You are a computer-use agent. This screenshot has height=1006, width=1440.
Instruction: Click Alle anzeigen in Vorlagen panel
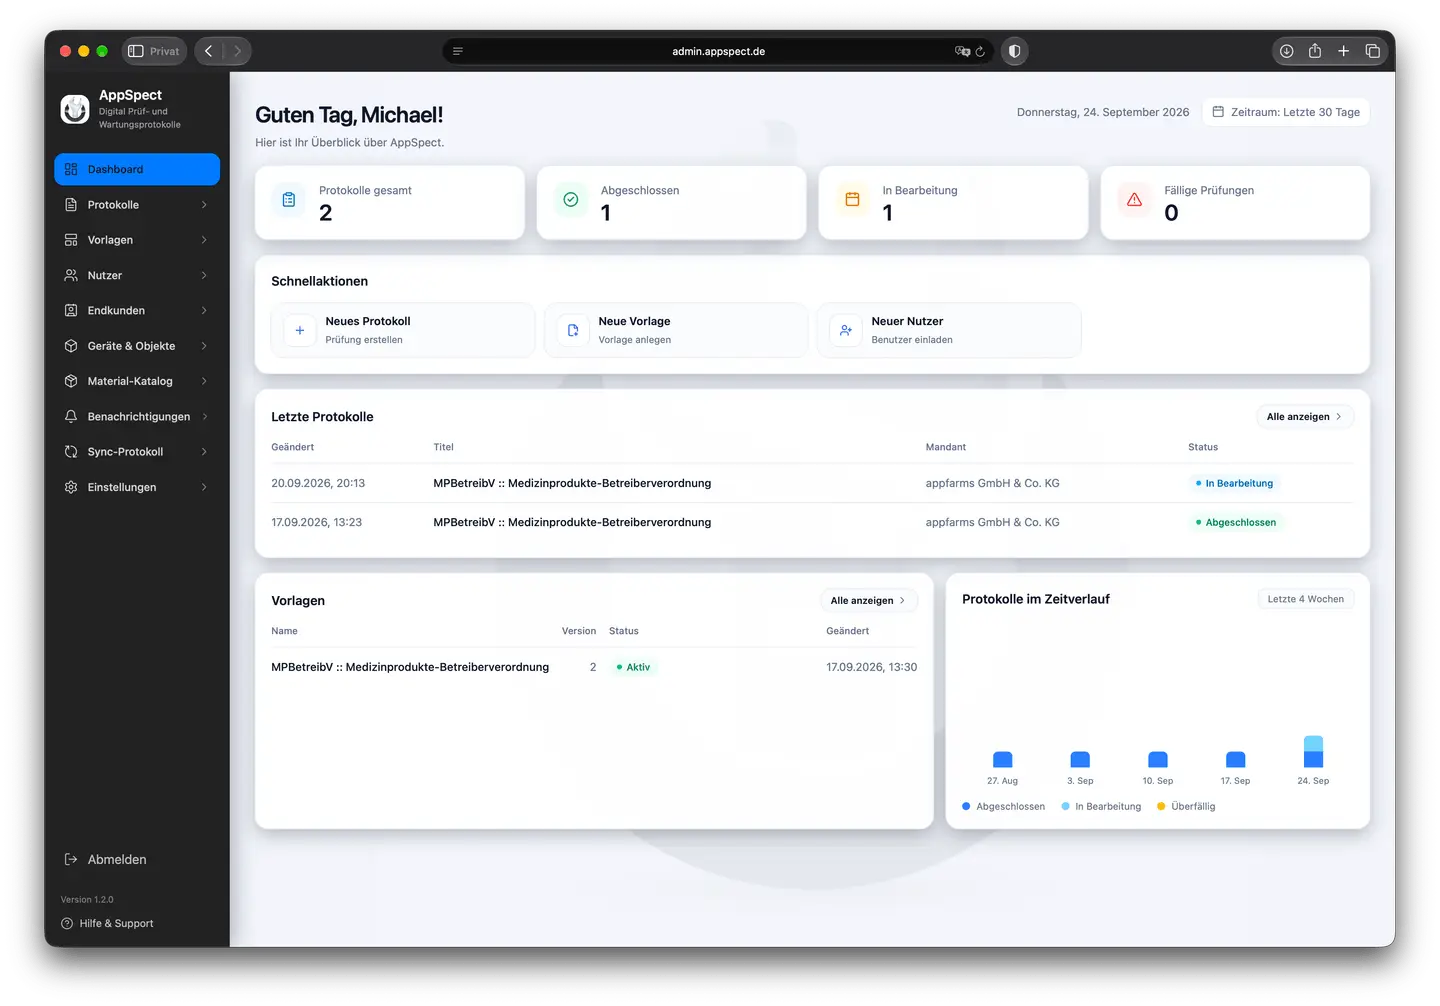click(x=868, y=601)
